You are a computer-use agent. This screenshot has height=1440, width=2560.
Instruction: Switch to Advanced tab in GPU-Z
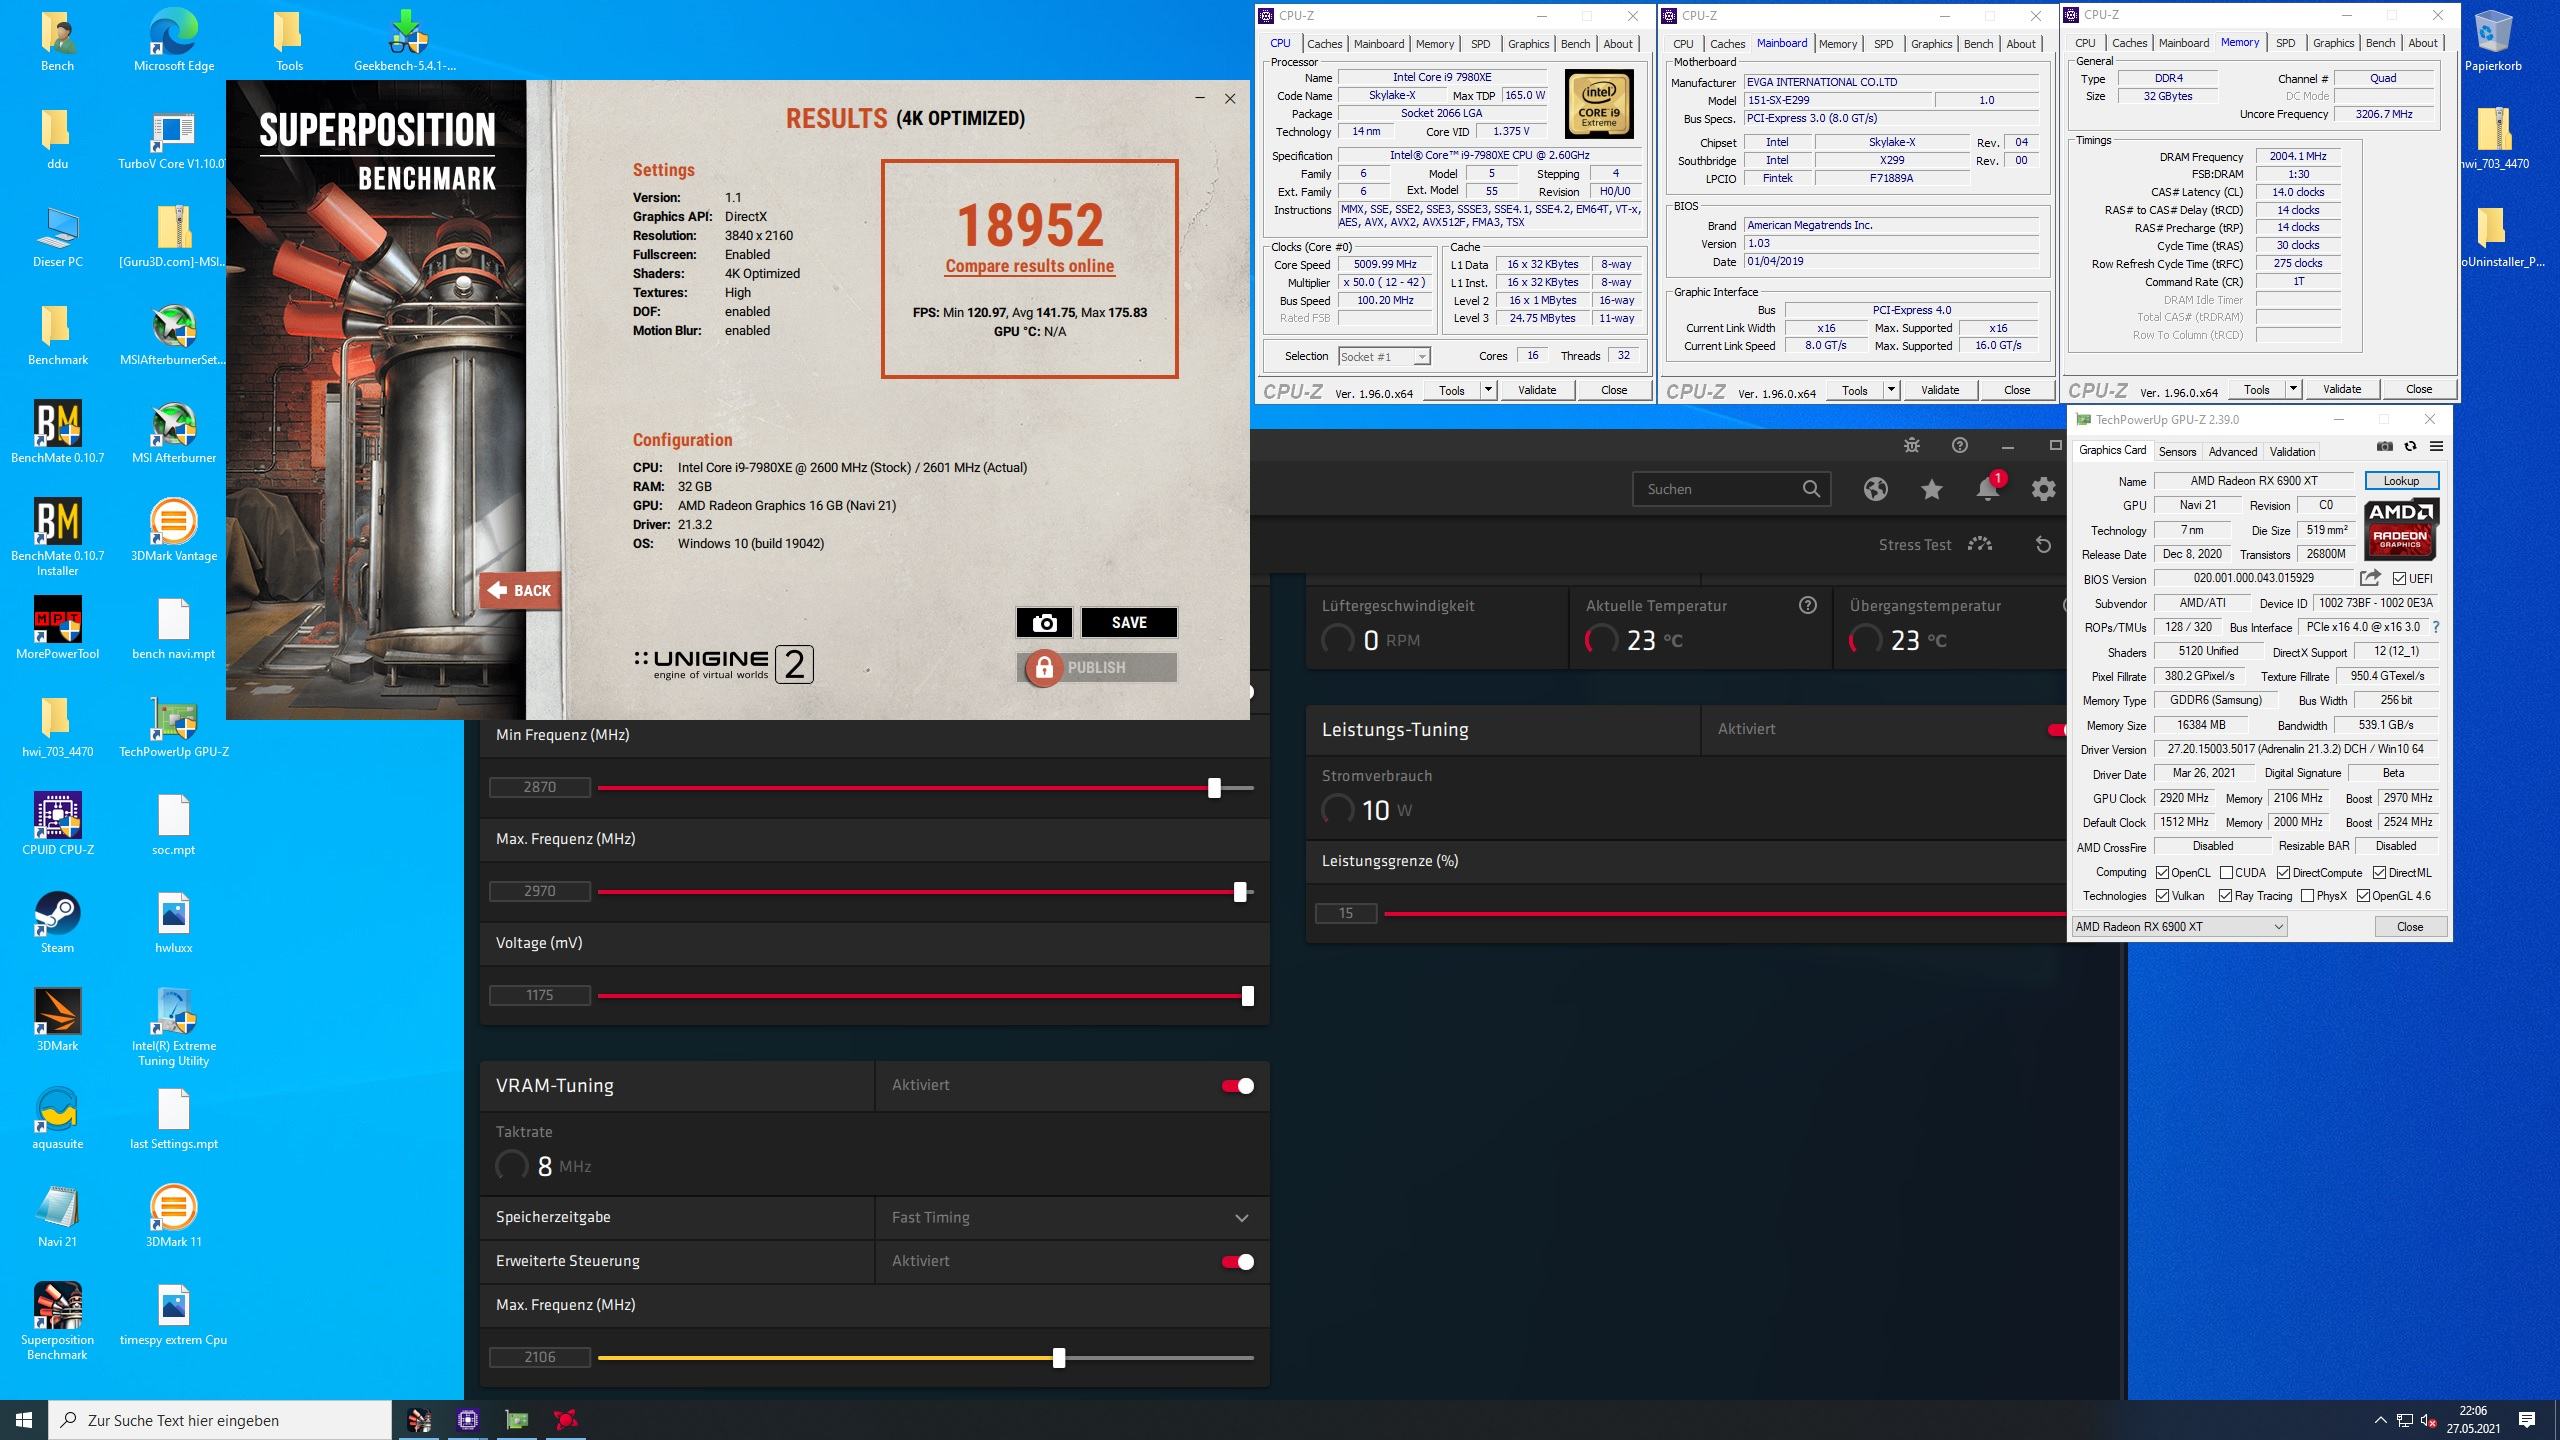click(x=2232, y=452)
